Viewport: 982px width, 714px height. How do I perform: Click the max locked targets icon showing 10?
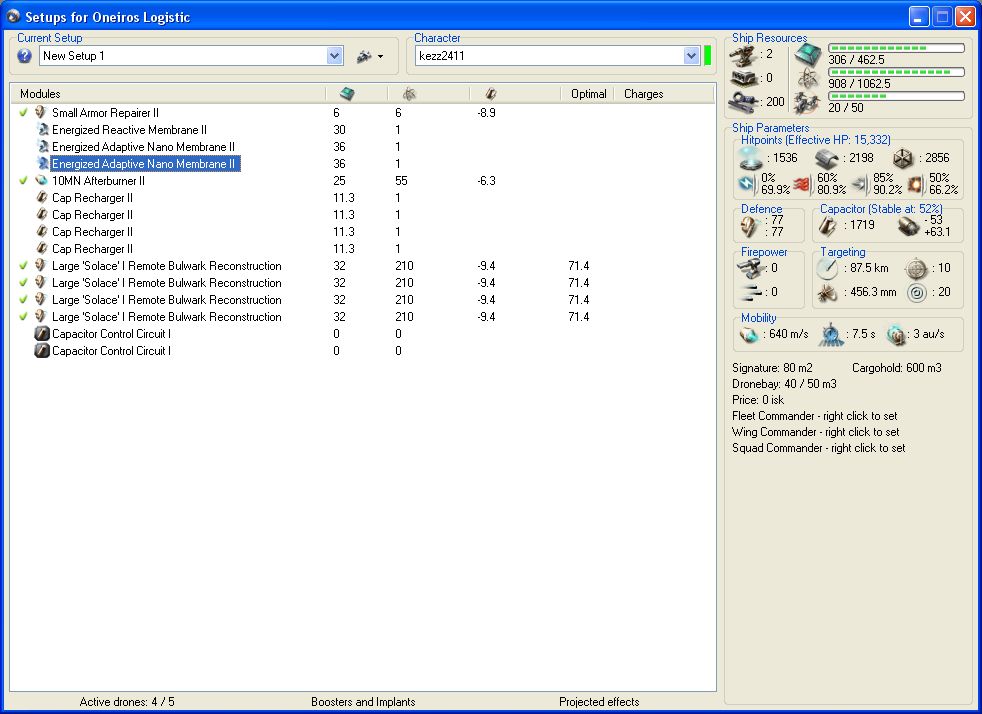pyautogui.click(x=916, y=269)
